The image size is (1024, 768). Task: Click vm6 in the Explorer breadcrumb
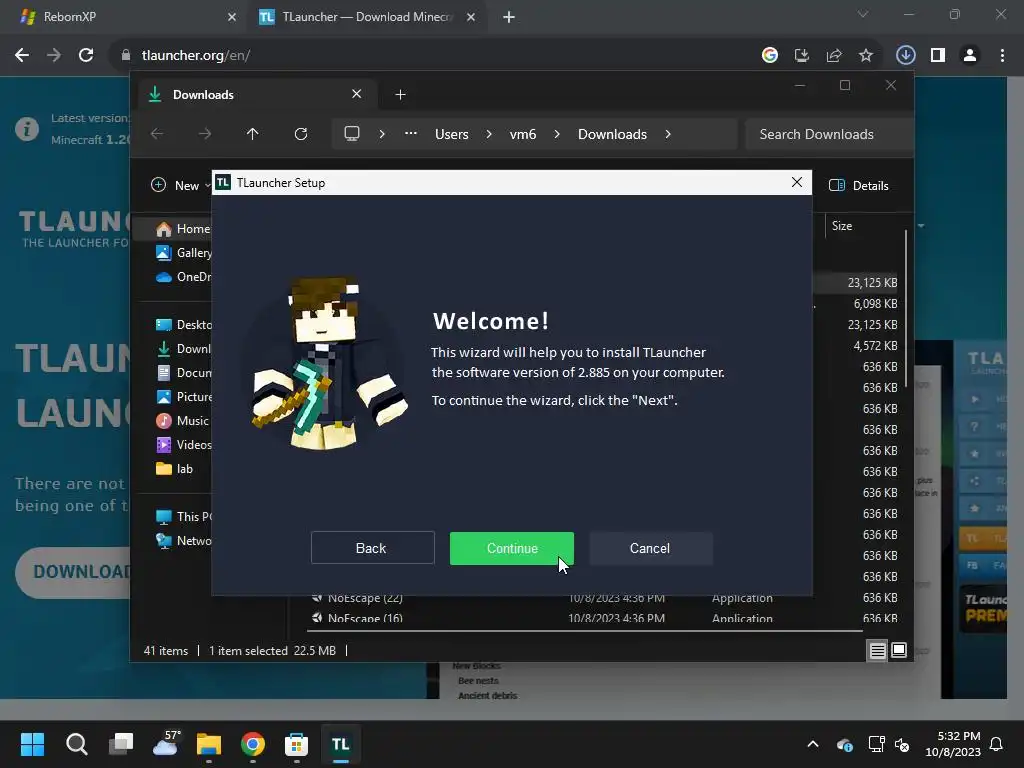pyautogui.click(x=523, y=134)
